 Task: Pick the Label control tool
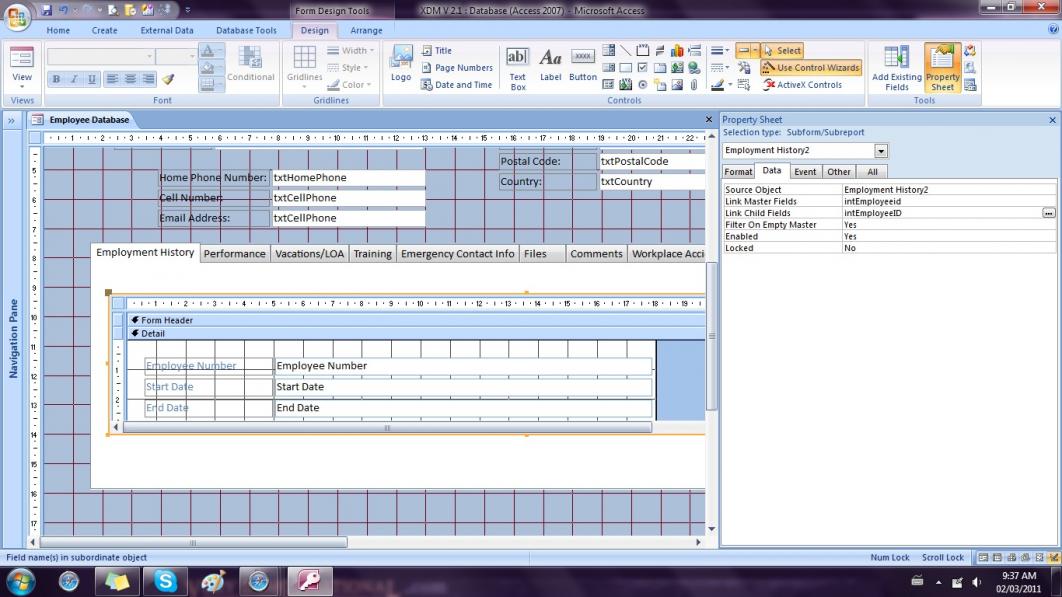point(550,65)
